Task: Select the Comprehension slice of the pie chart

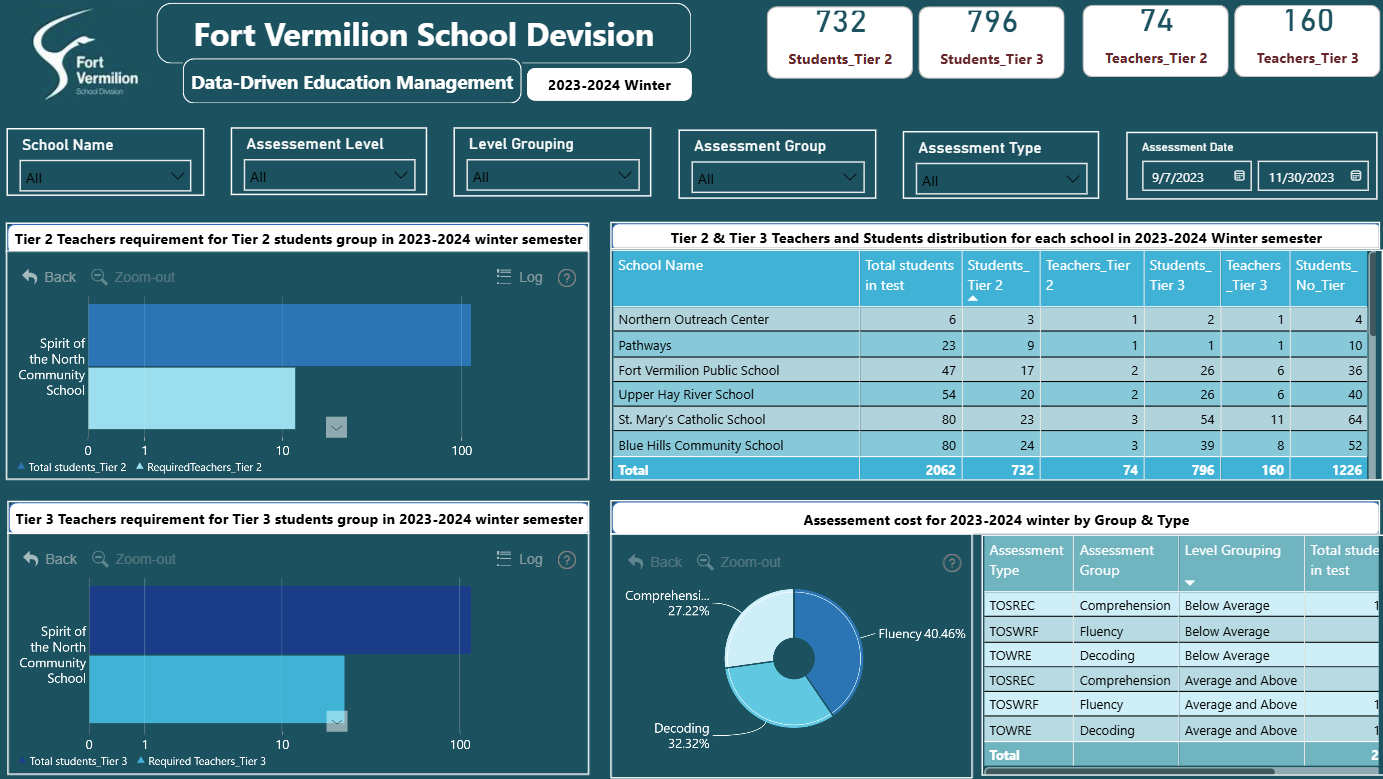Action: 757,625
